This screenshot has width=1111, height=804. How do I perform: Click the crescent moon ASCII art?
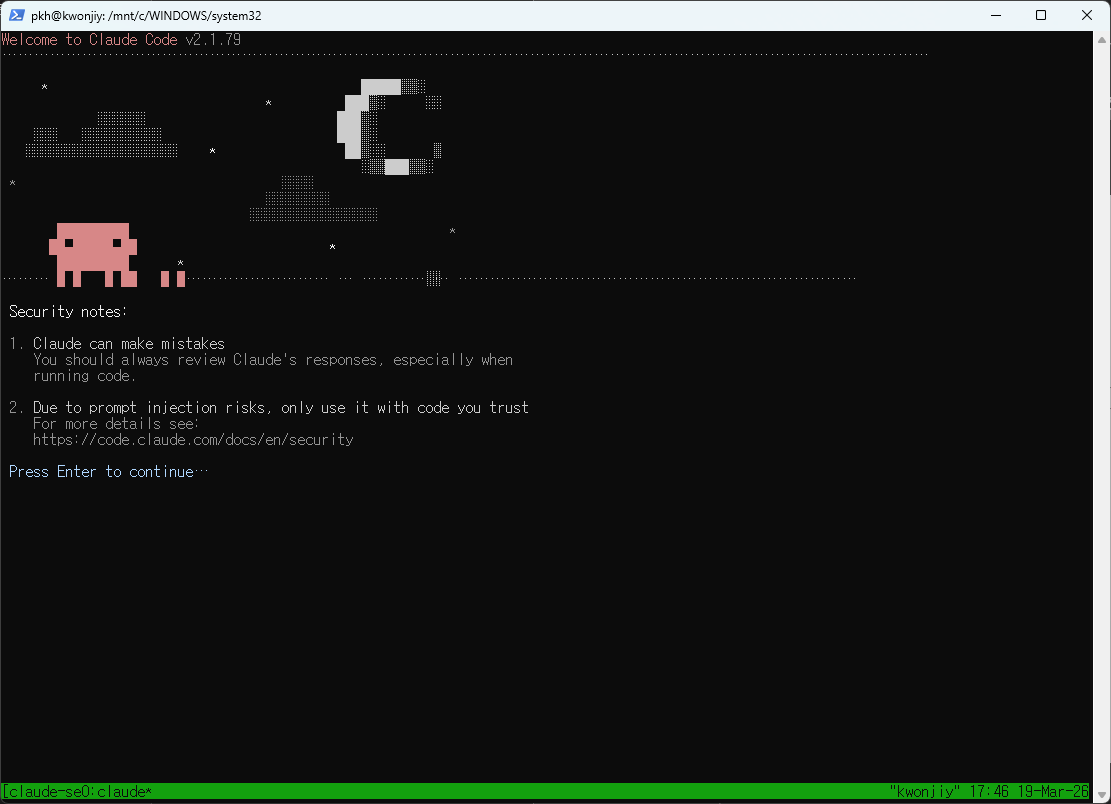(389, 127)
